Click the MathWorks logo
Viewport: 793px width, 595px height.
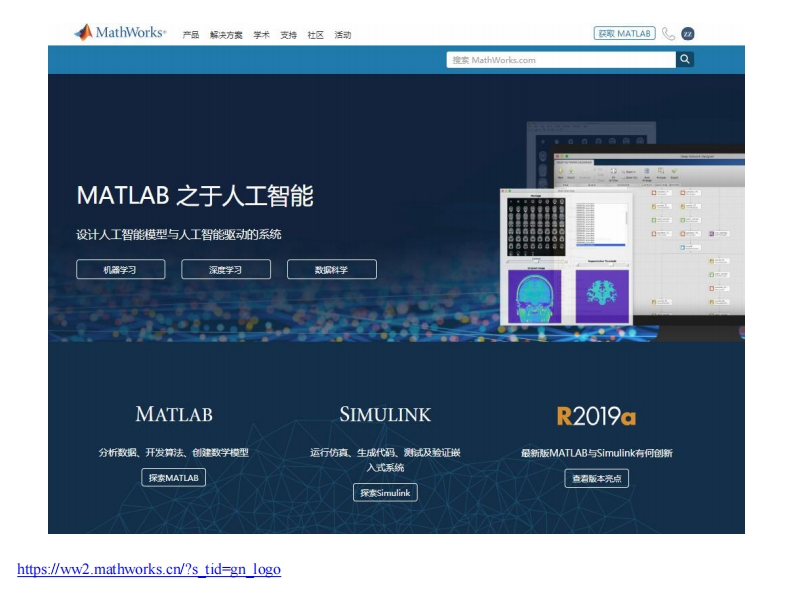(120, 33)
